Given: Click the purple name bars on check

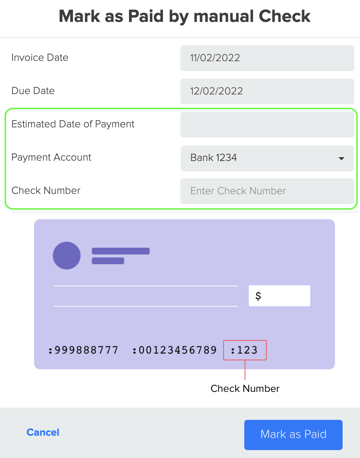Looking at the screenshot, I should (121, 256).
